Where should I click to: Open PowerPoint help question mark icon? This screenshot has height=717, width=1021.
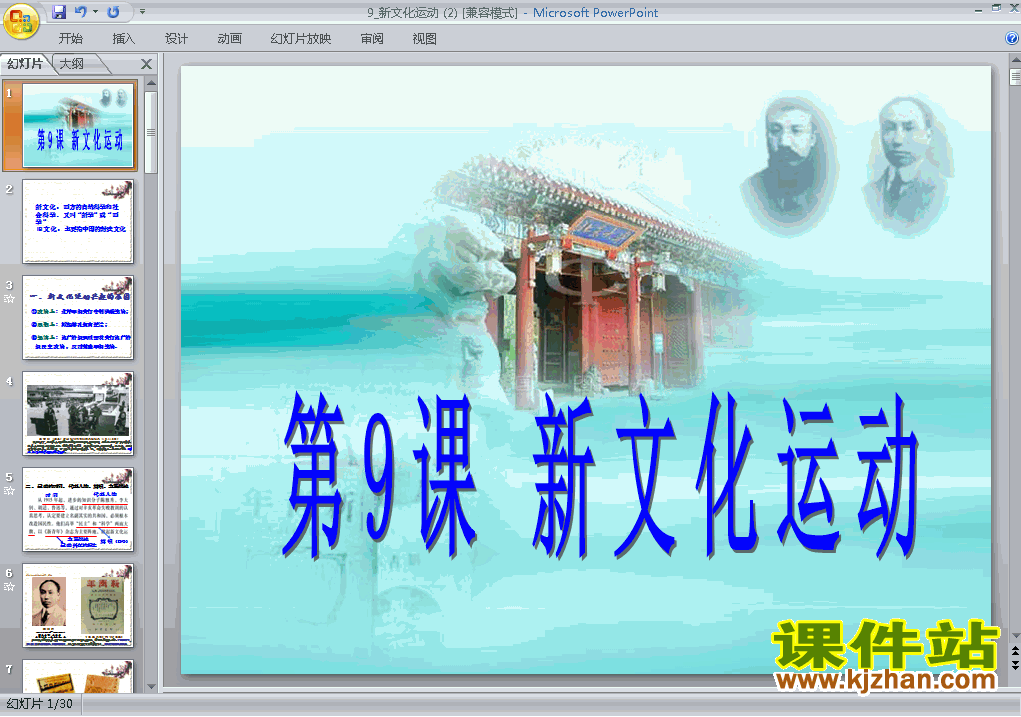pos(1012,38)
